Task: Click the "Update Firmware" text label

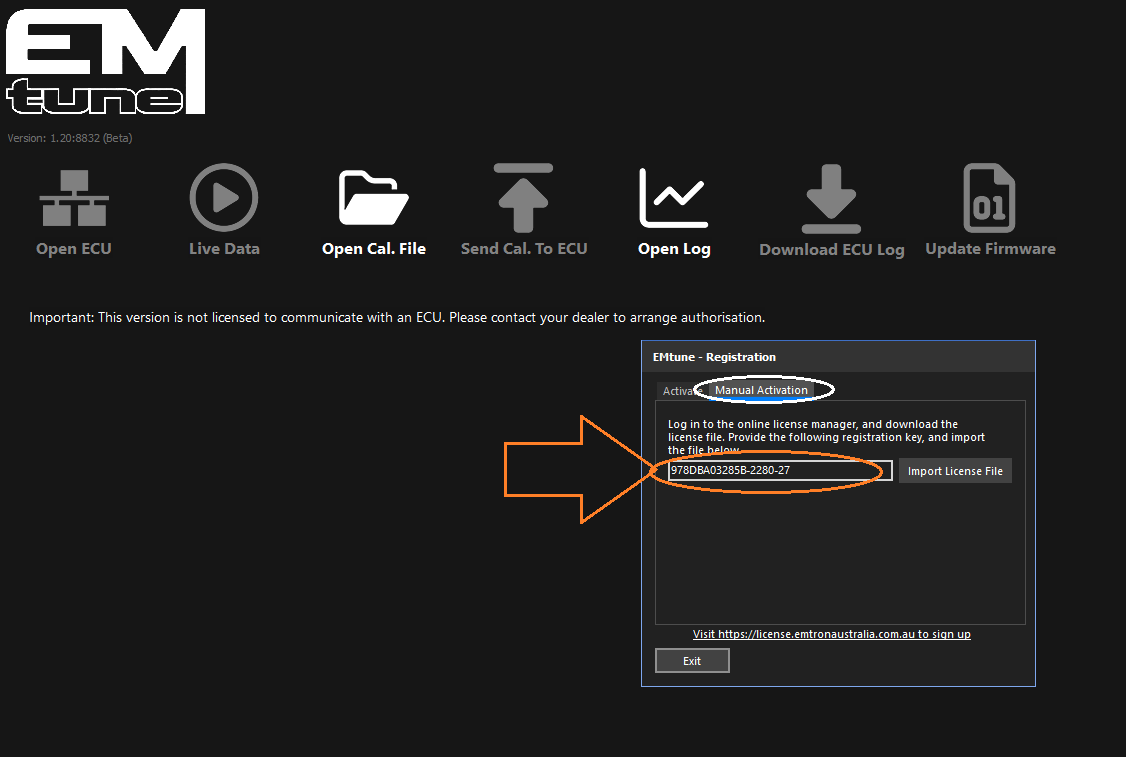Action: (x=990, y=249)
